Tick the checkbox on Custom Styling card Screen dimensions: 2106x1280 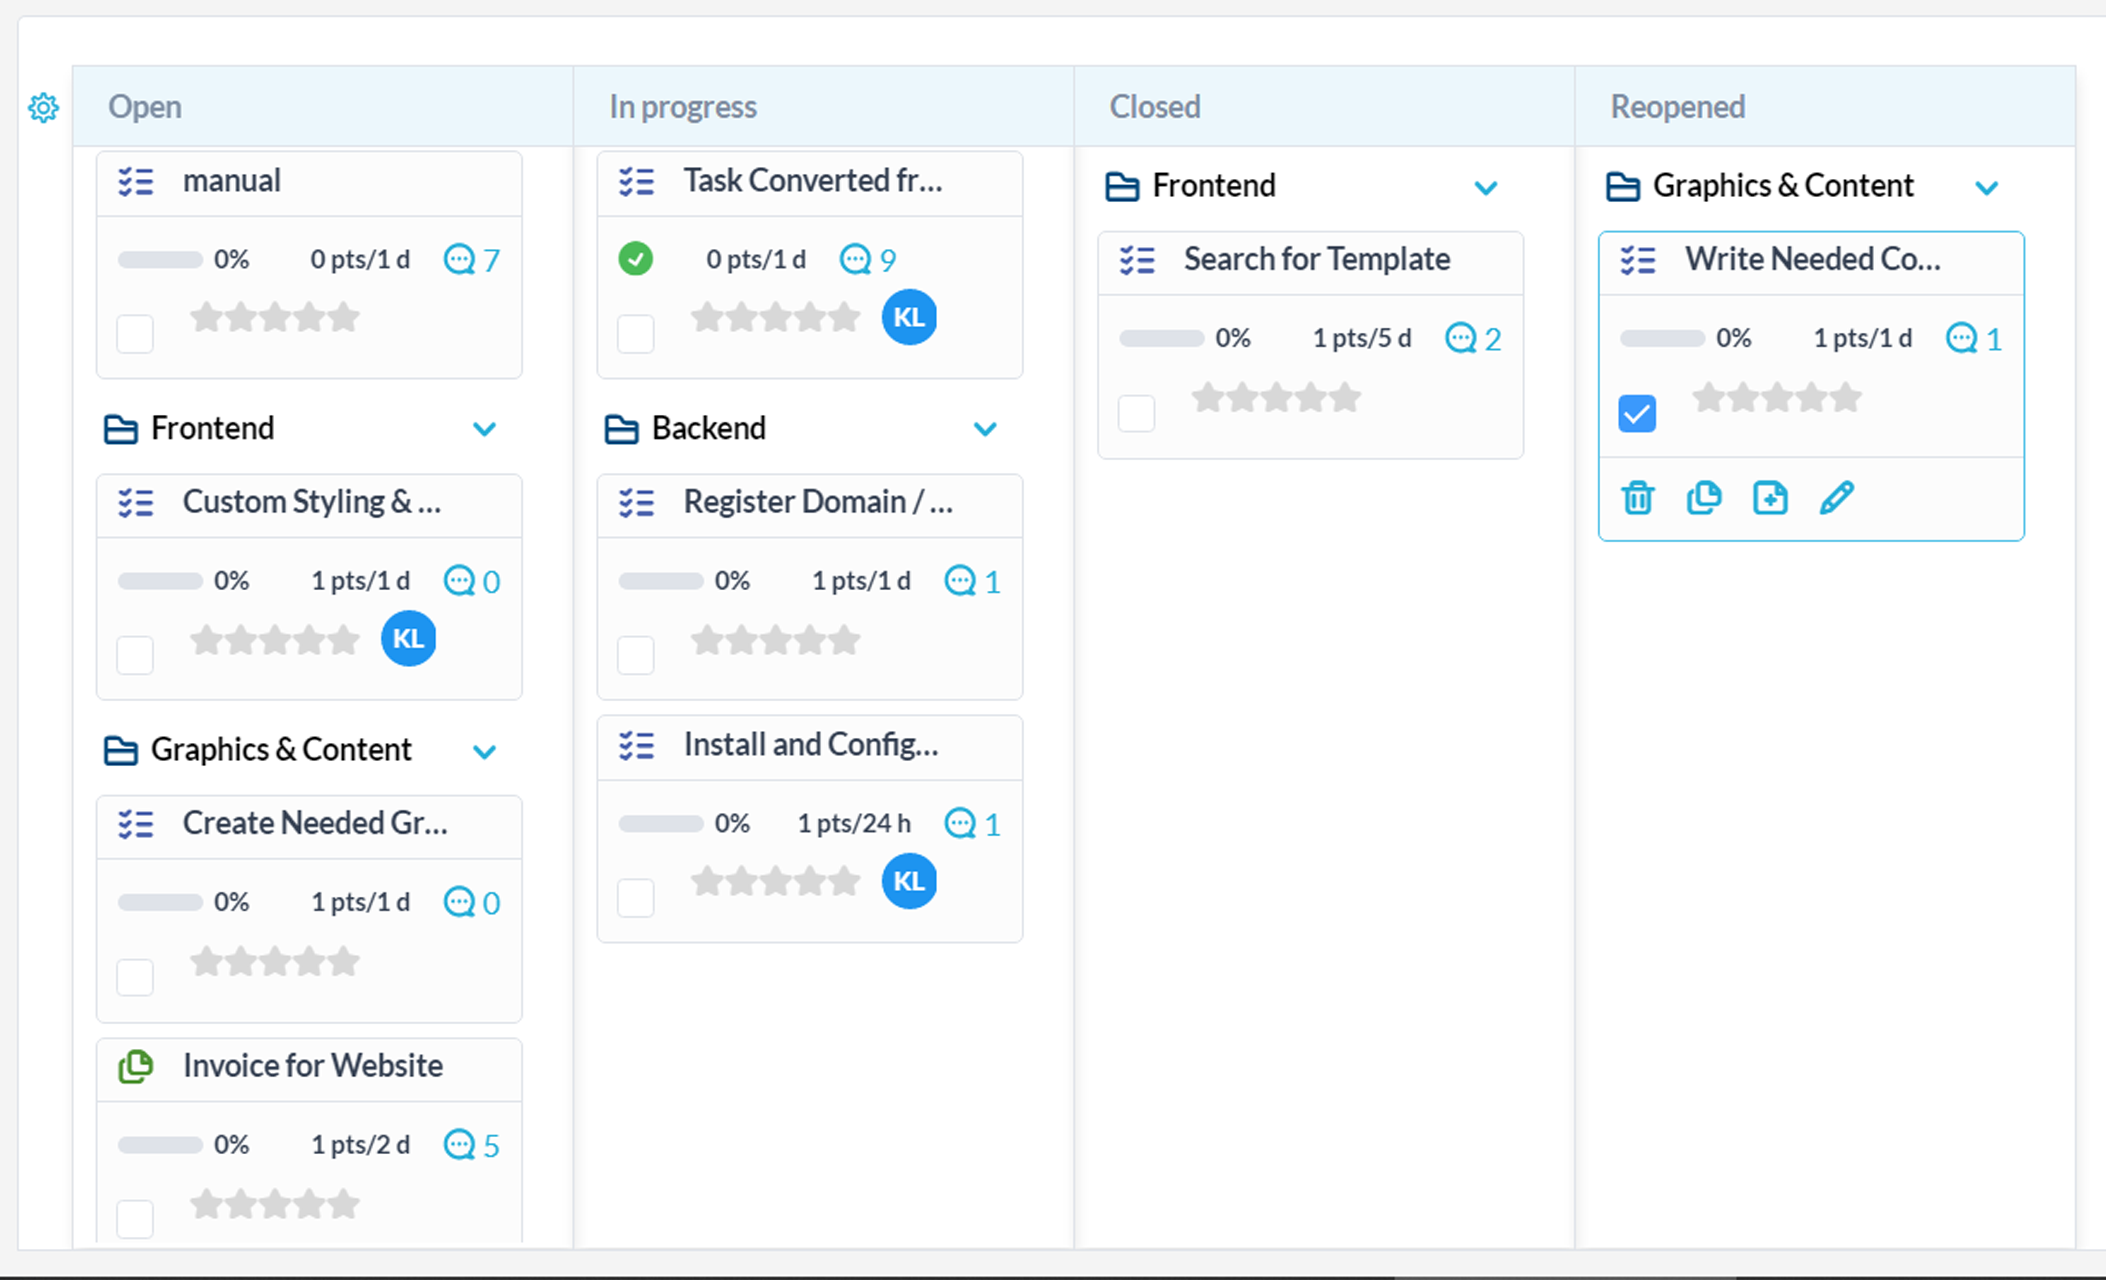[135, 656]
